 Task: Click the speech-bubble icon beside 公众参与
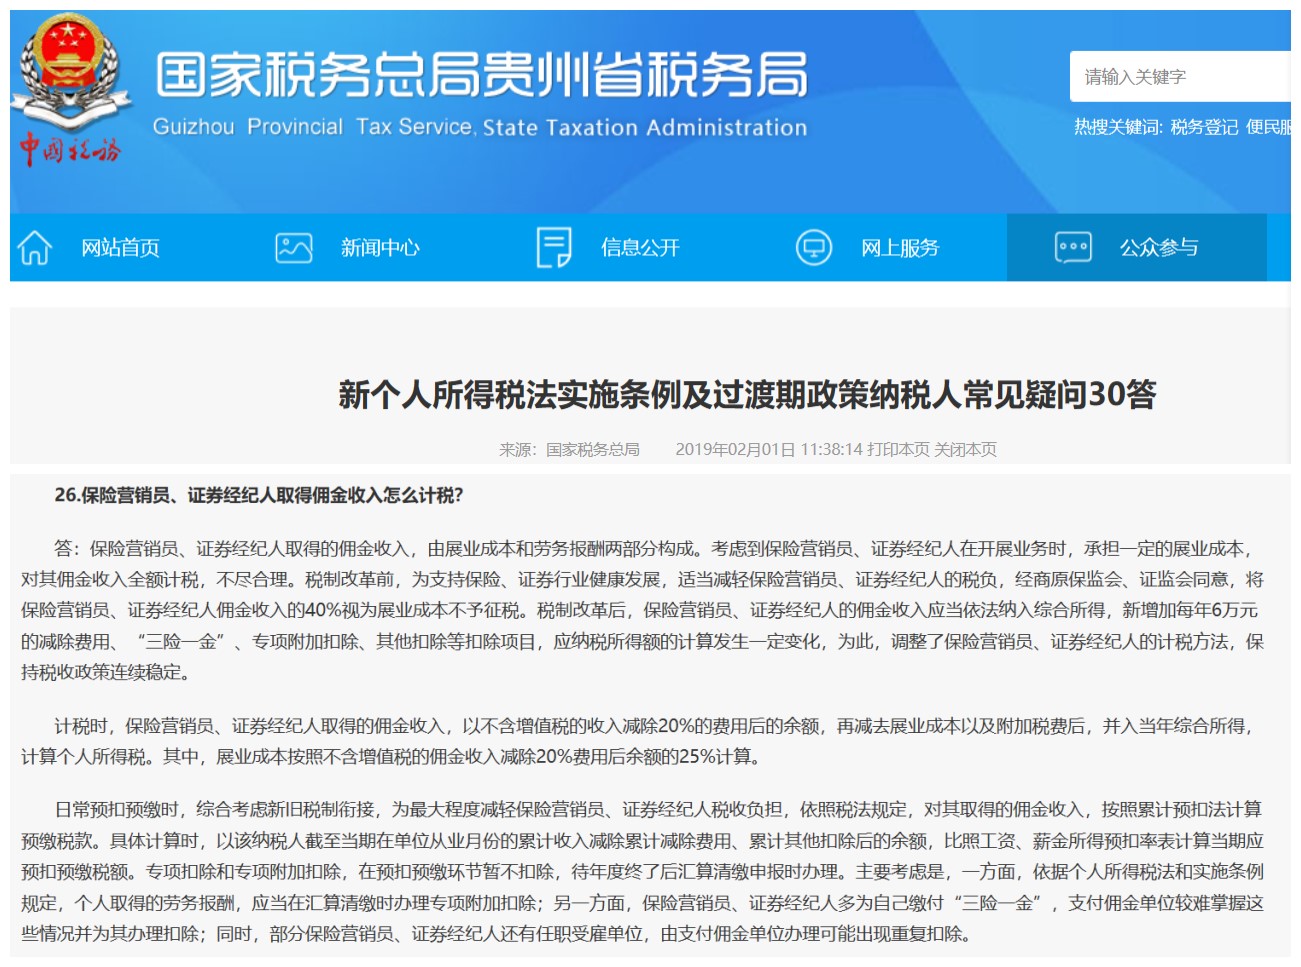(1072, 248)
